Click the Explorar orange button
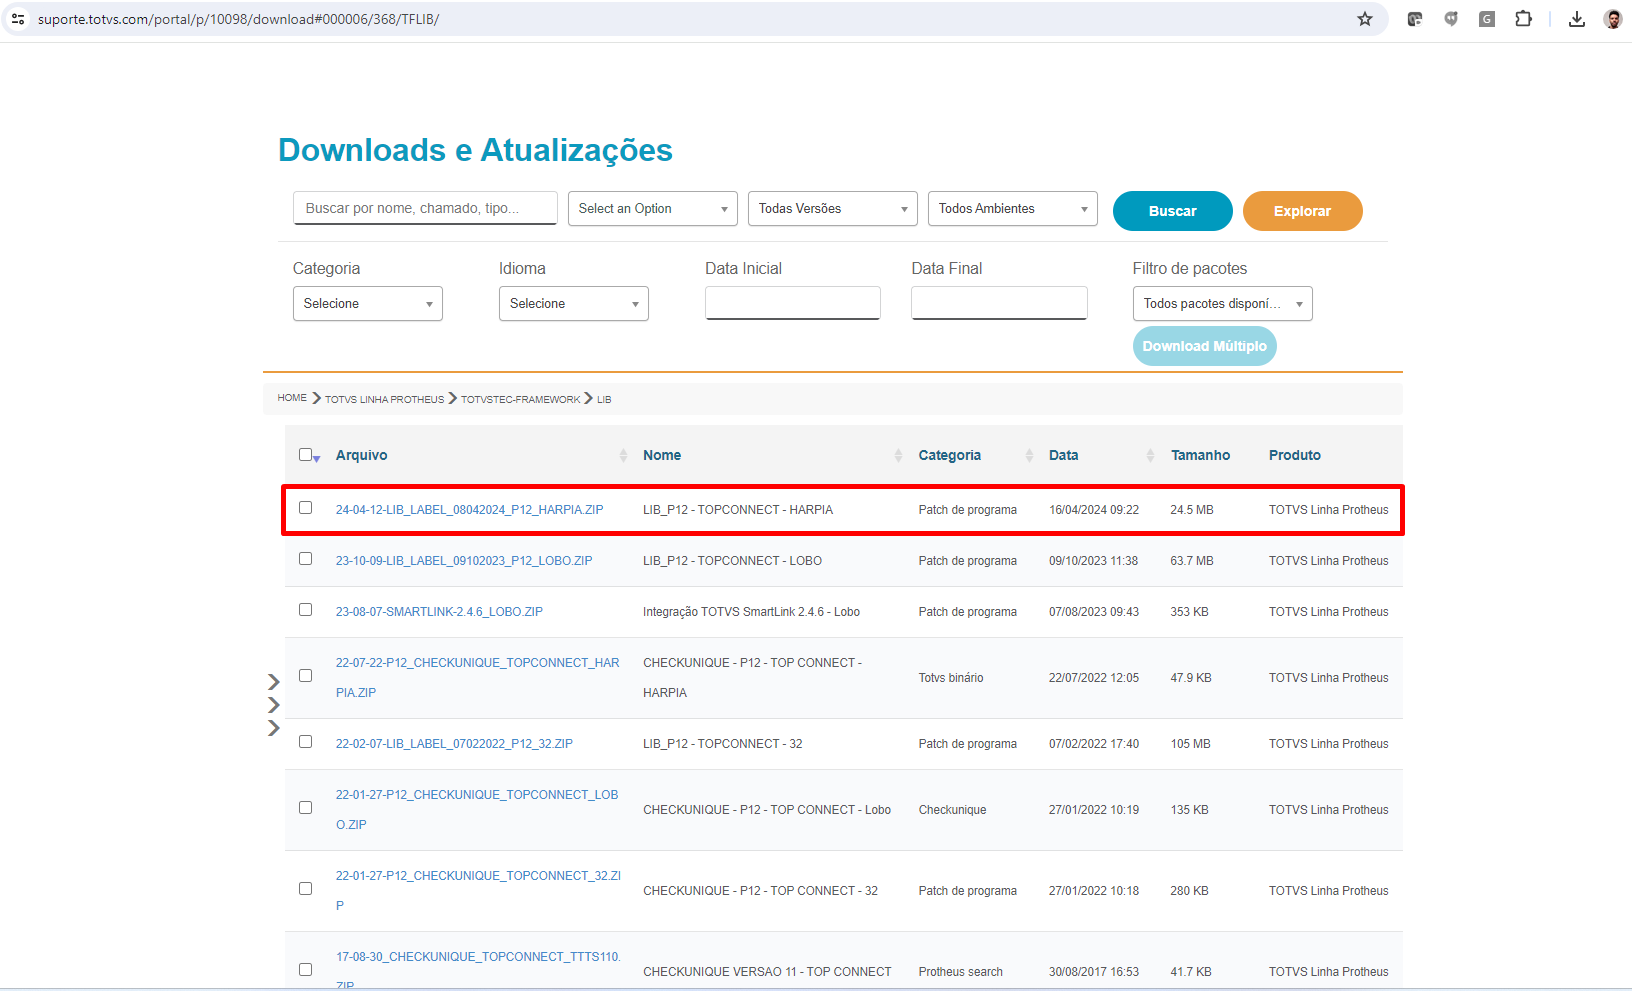Image resolution: width=1632 pixels, height=991 pixels. (1302, 211)
